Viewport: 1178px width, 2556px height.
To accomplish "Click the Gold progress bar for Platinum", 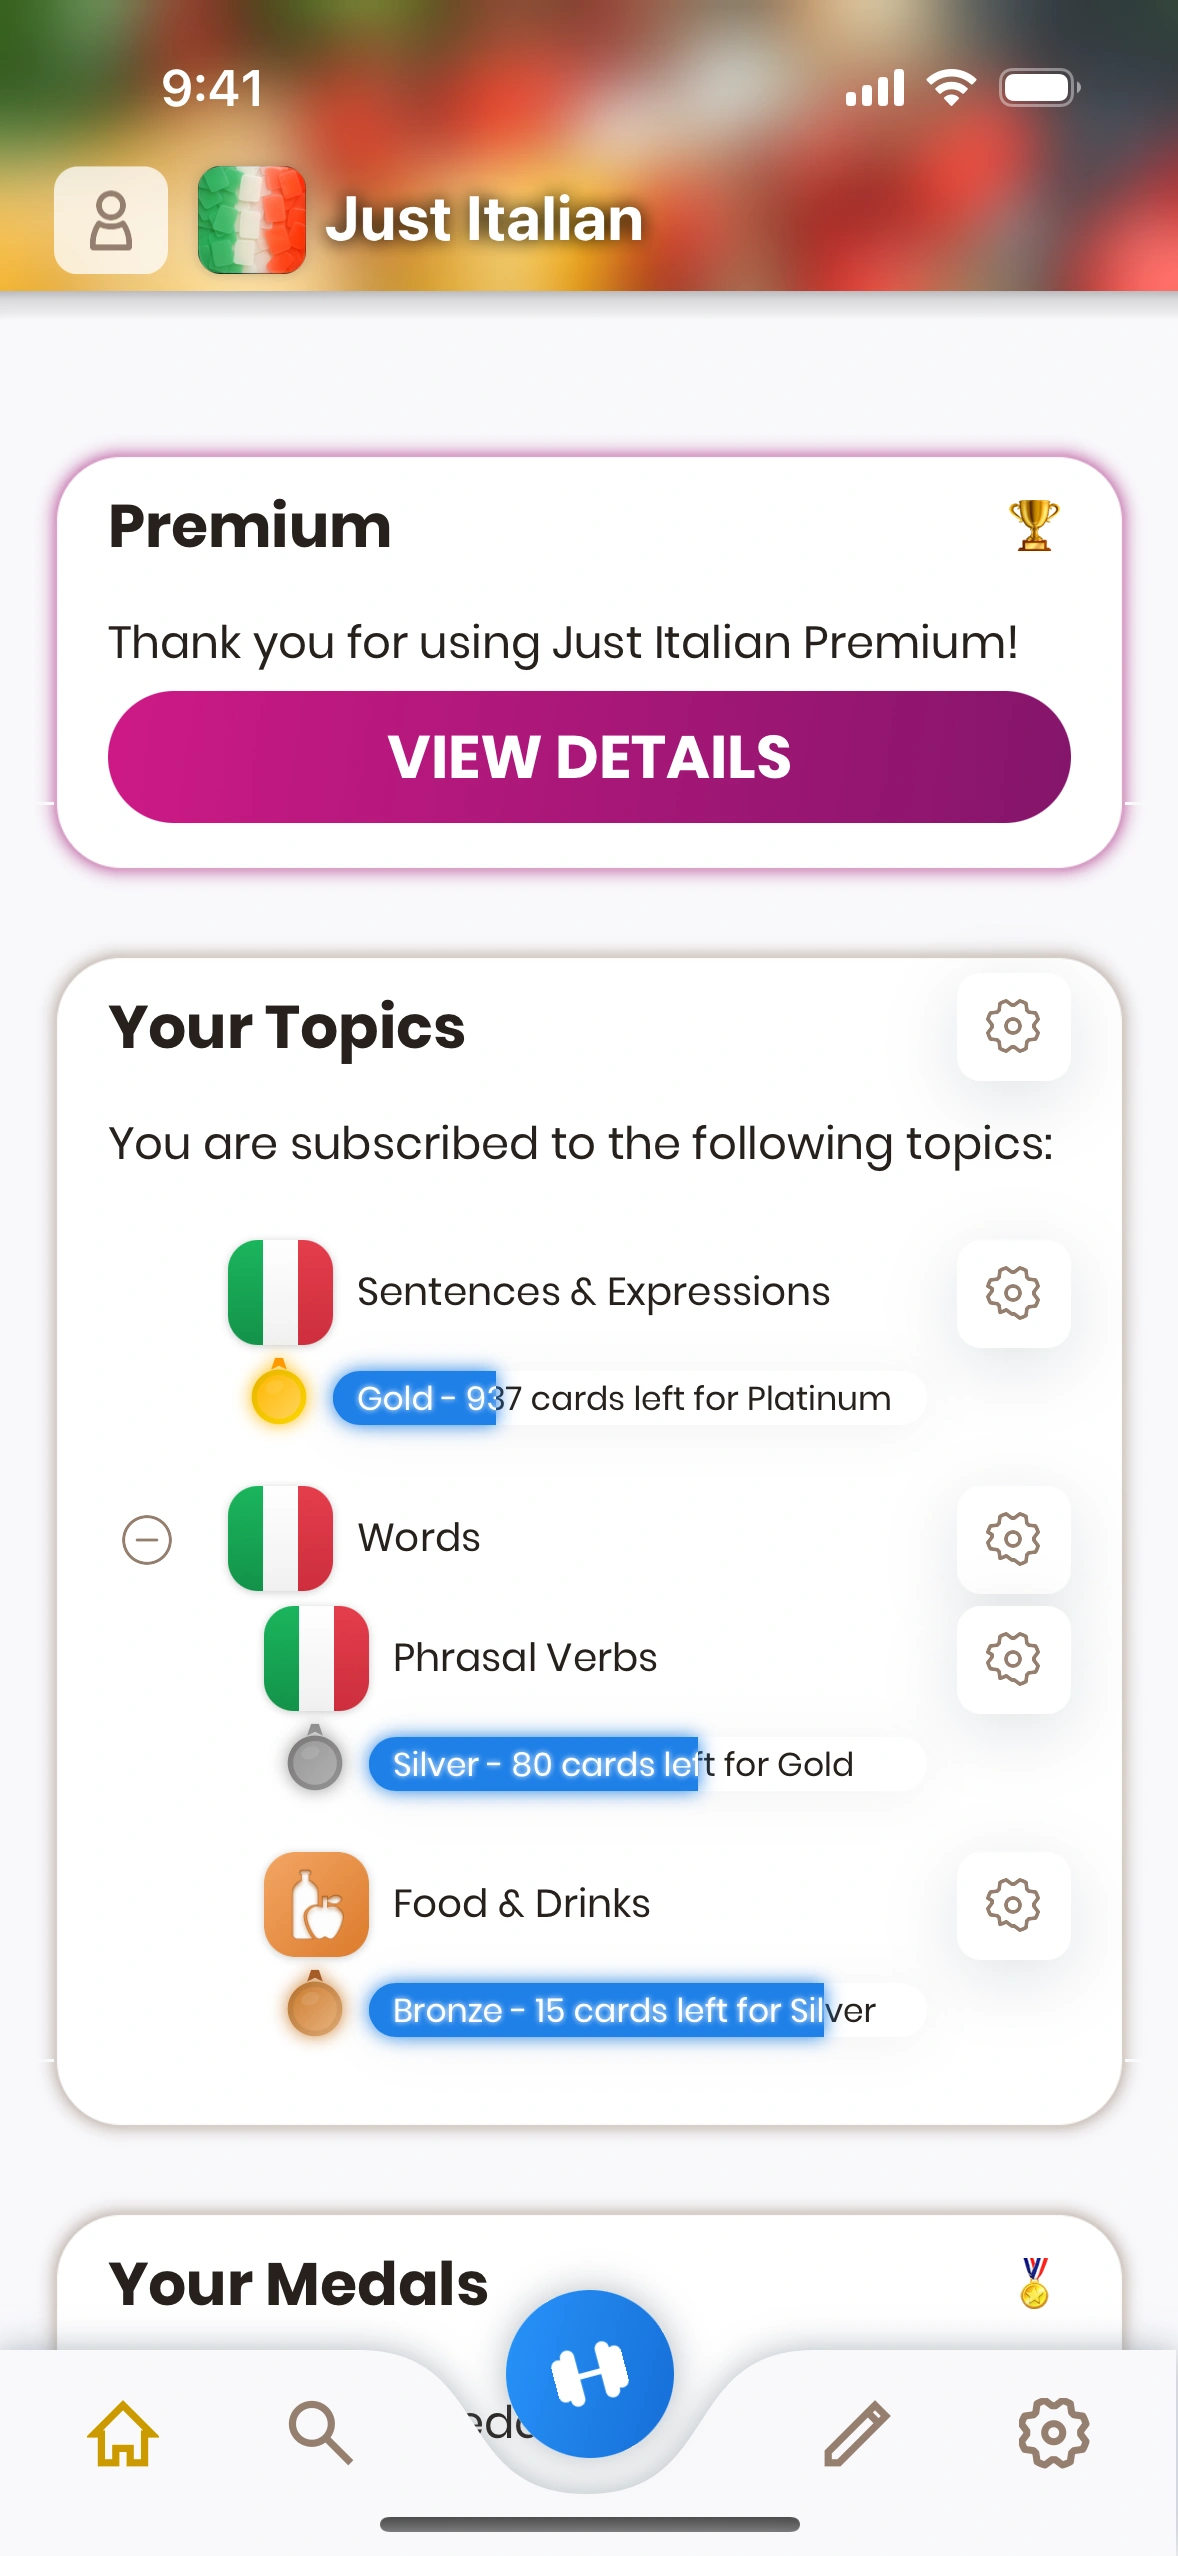I will (x=628, y=1398).
